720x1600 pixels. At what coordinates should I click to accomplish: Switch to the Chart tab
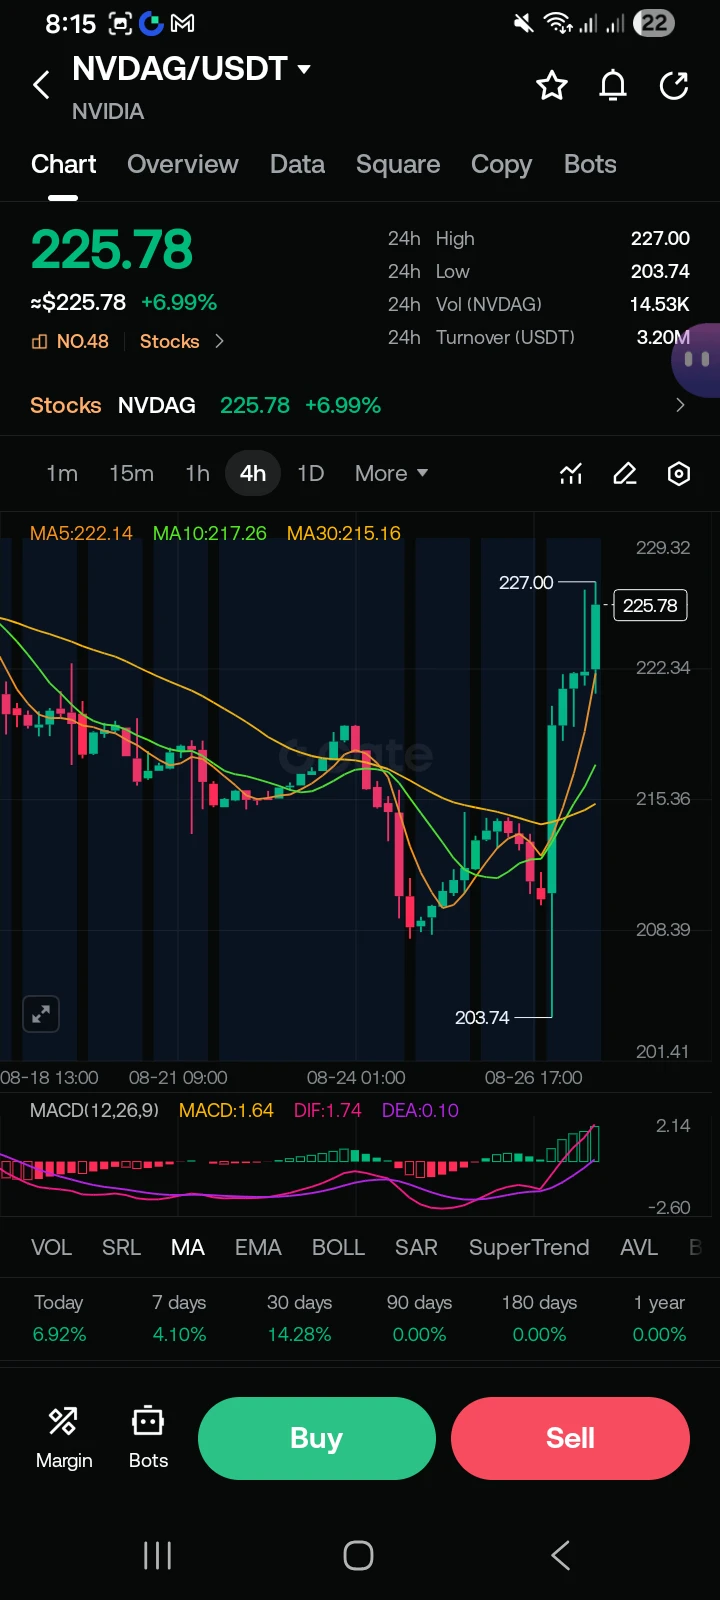(64, 164)
